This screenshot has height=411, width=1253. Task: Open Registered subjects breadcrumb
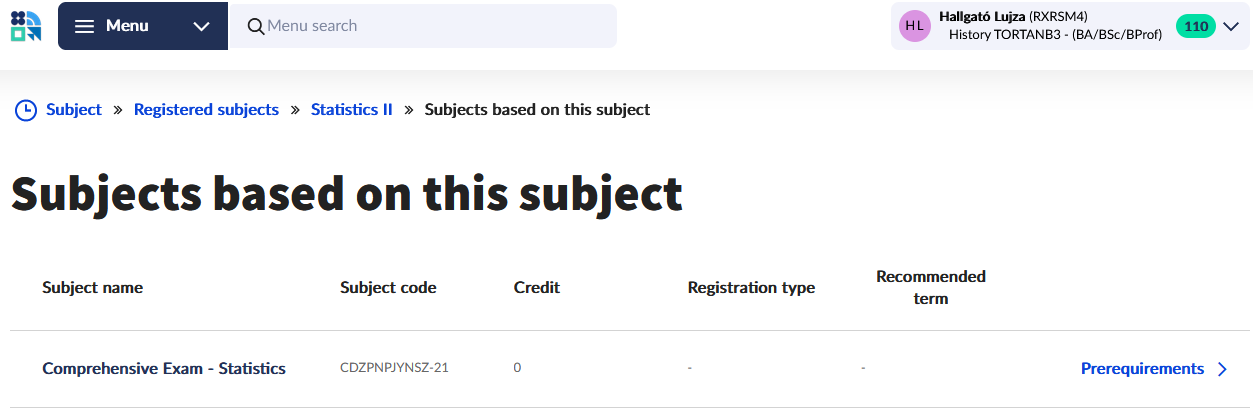[x=206, y=110]
